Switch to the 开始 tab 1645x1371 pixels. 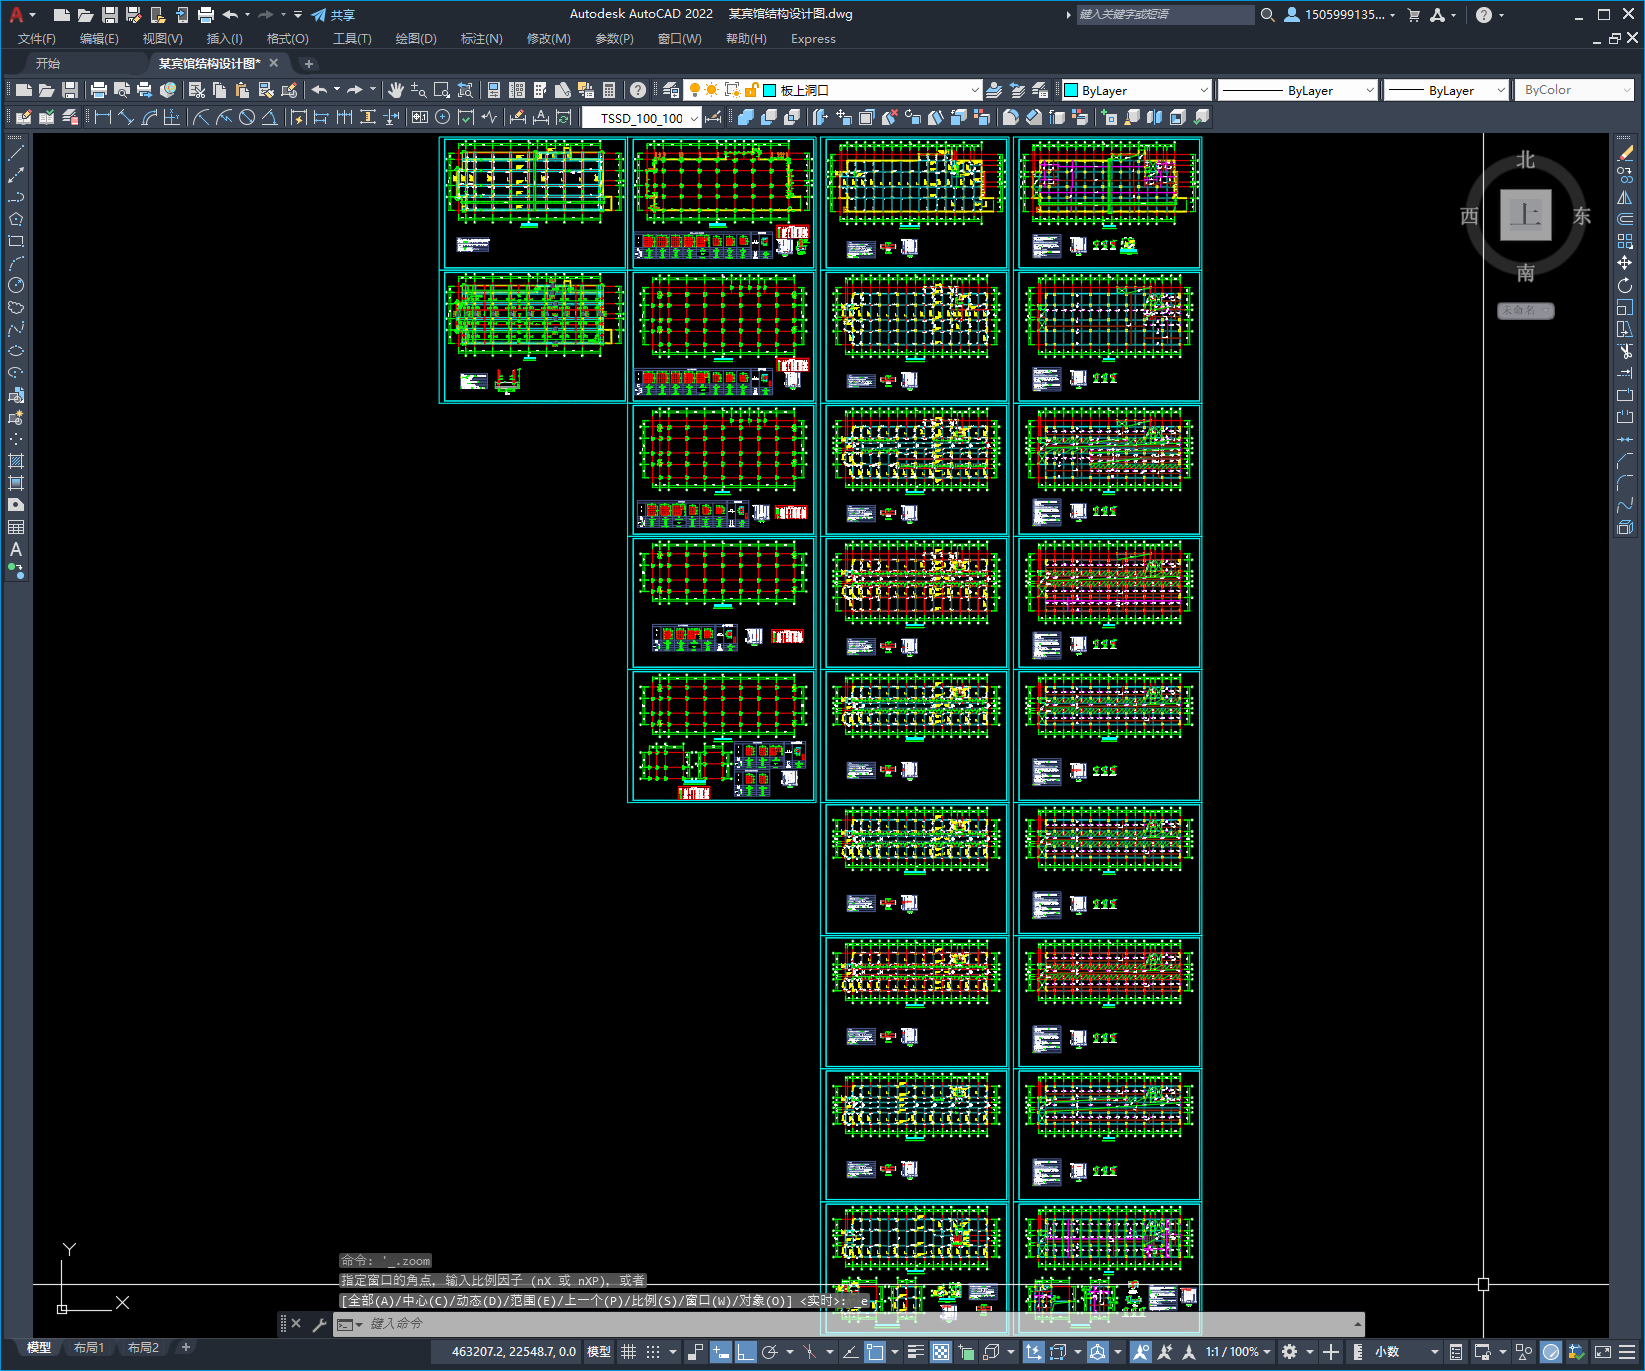(x=48, y=63)
